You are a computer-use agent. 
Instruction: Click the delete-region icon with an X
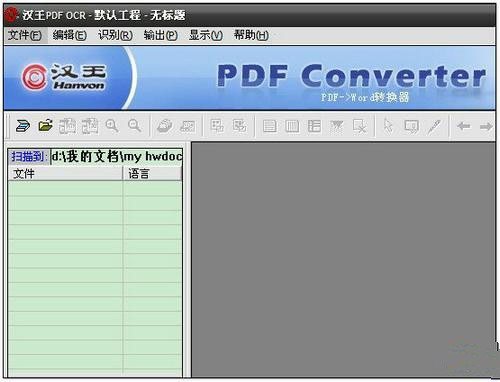pyautogui.click(x=360, y=126)
